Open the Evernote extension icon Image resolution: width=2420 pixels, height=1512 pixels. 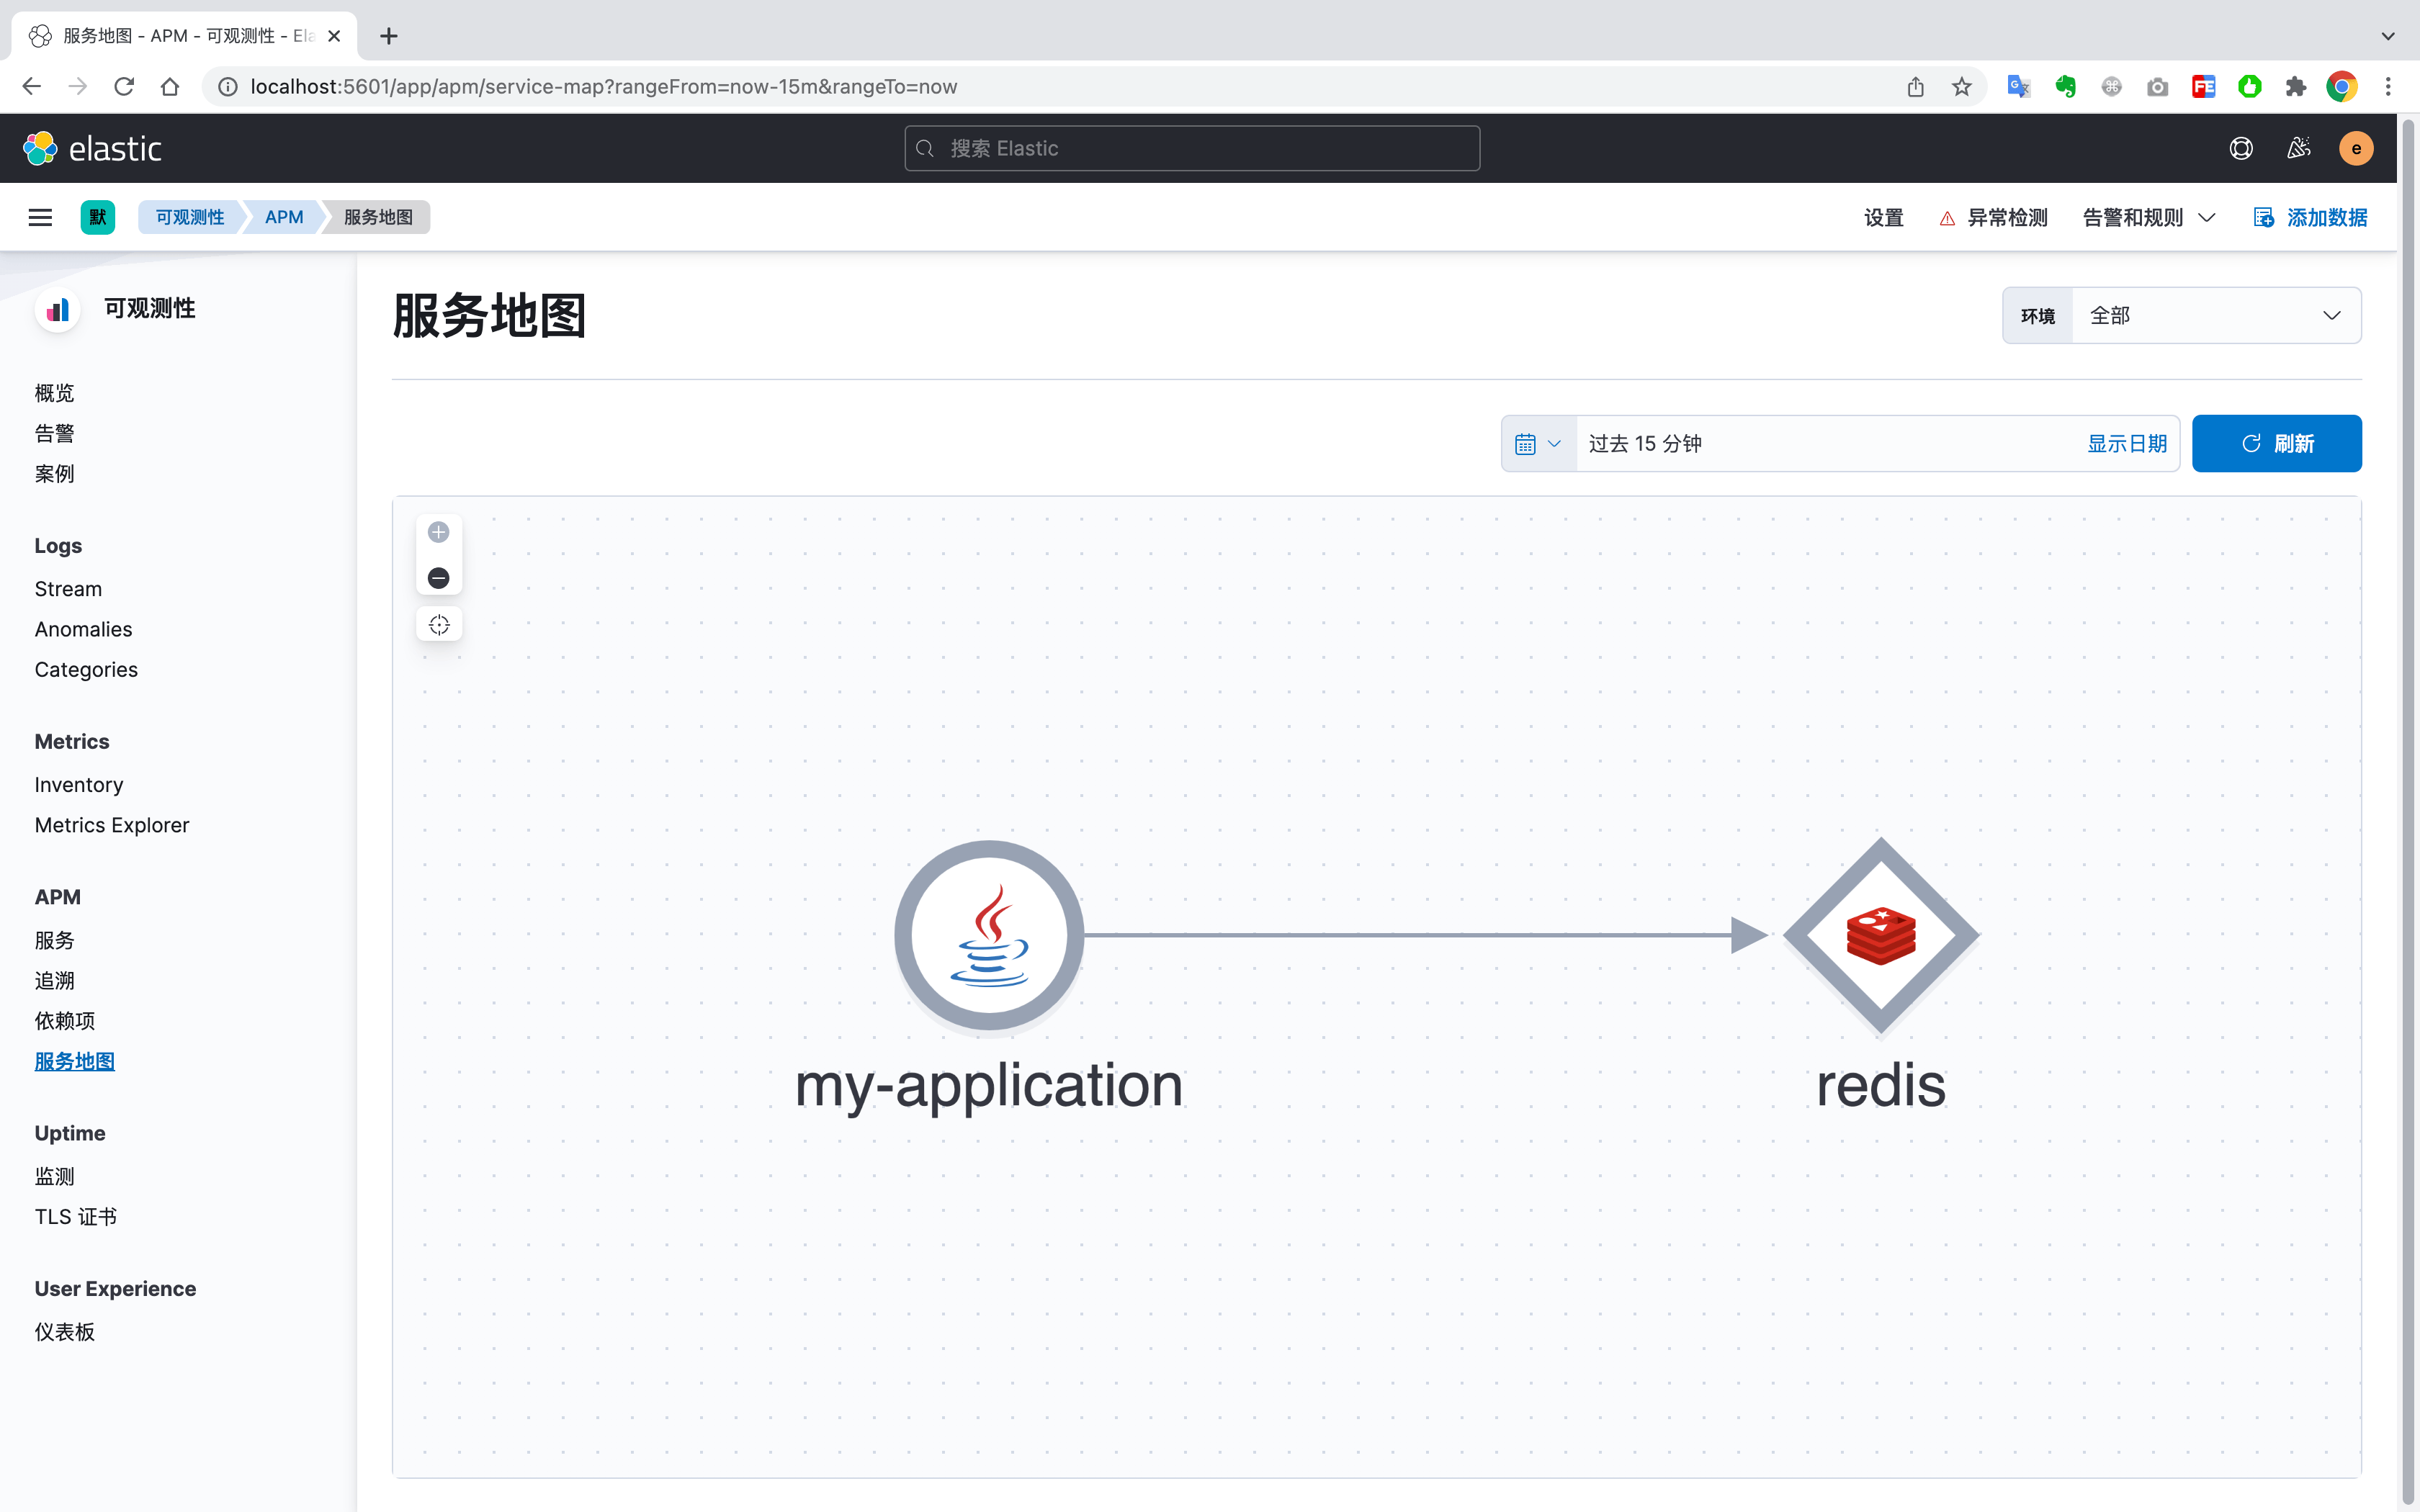coord(2065,87)
